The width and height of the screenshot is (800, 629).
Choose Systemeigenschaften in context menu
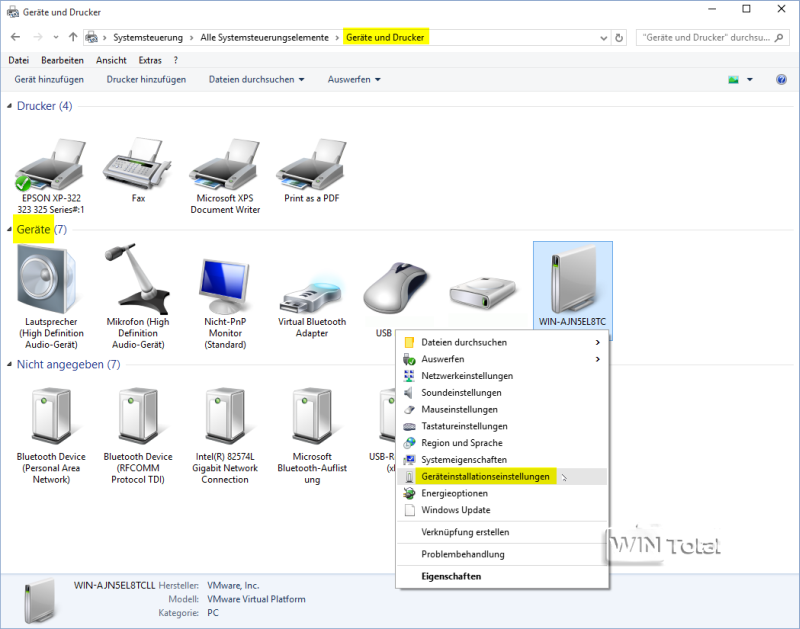502,460
